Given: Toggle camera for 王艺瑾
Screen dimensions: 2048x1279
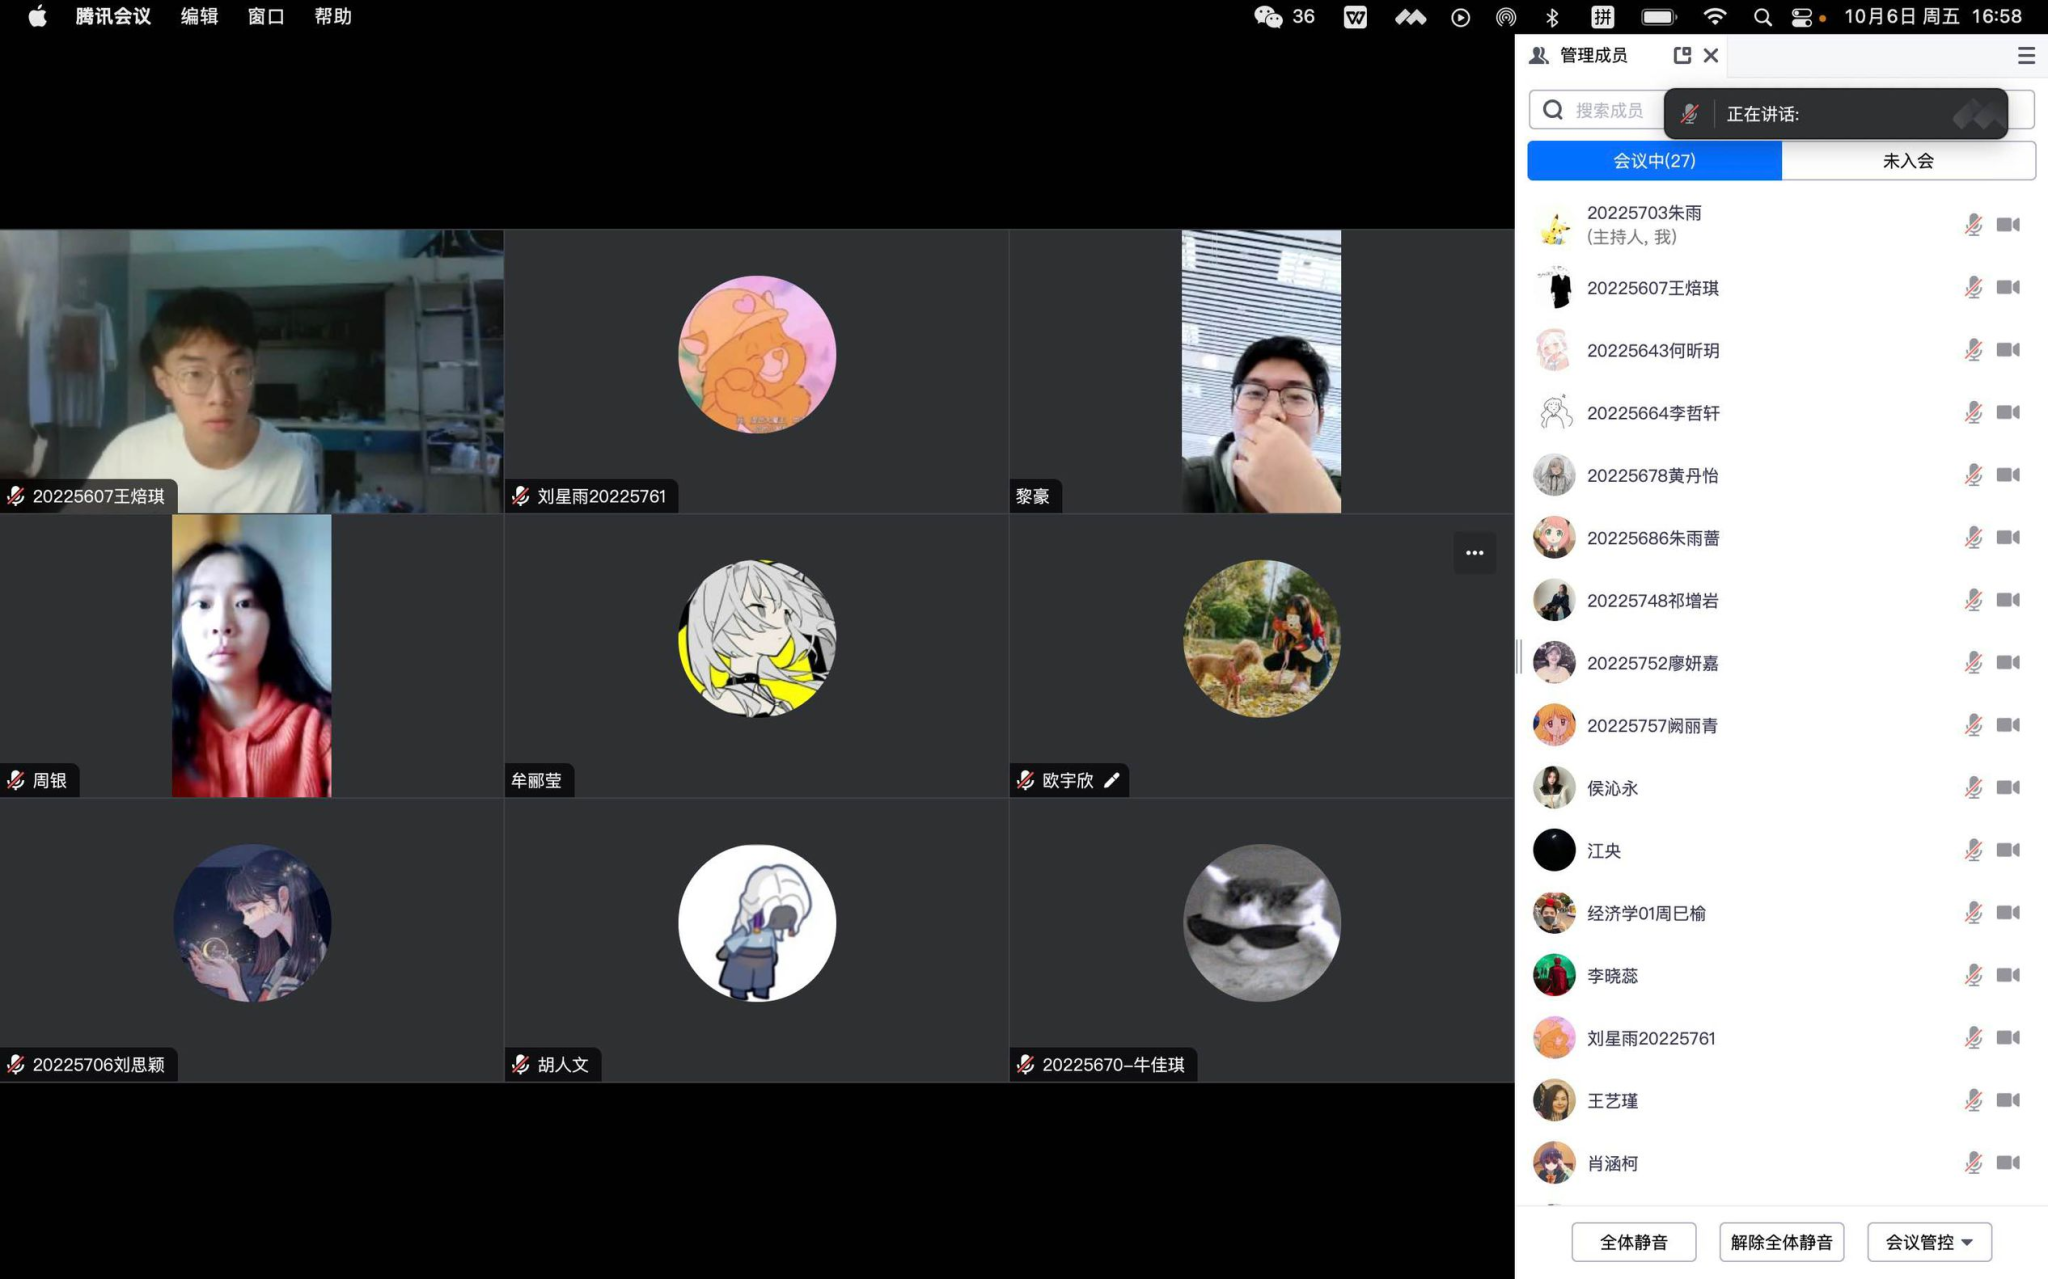Looking at the screenshot, I should pos(2008,1101).
